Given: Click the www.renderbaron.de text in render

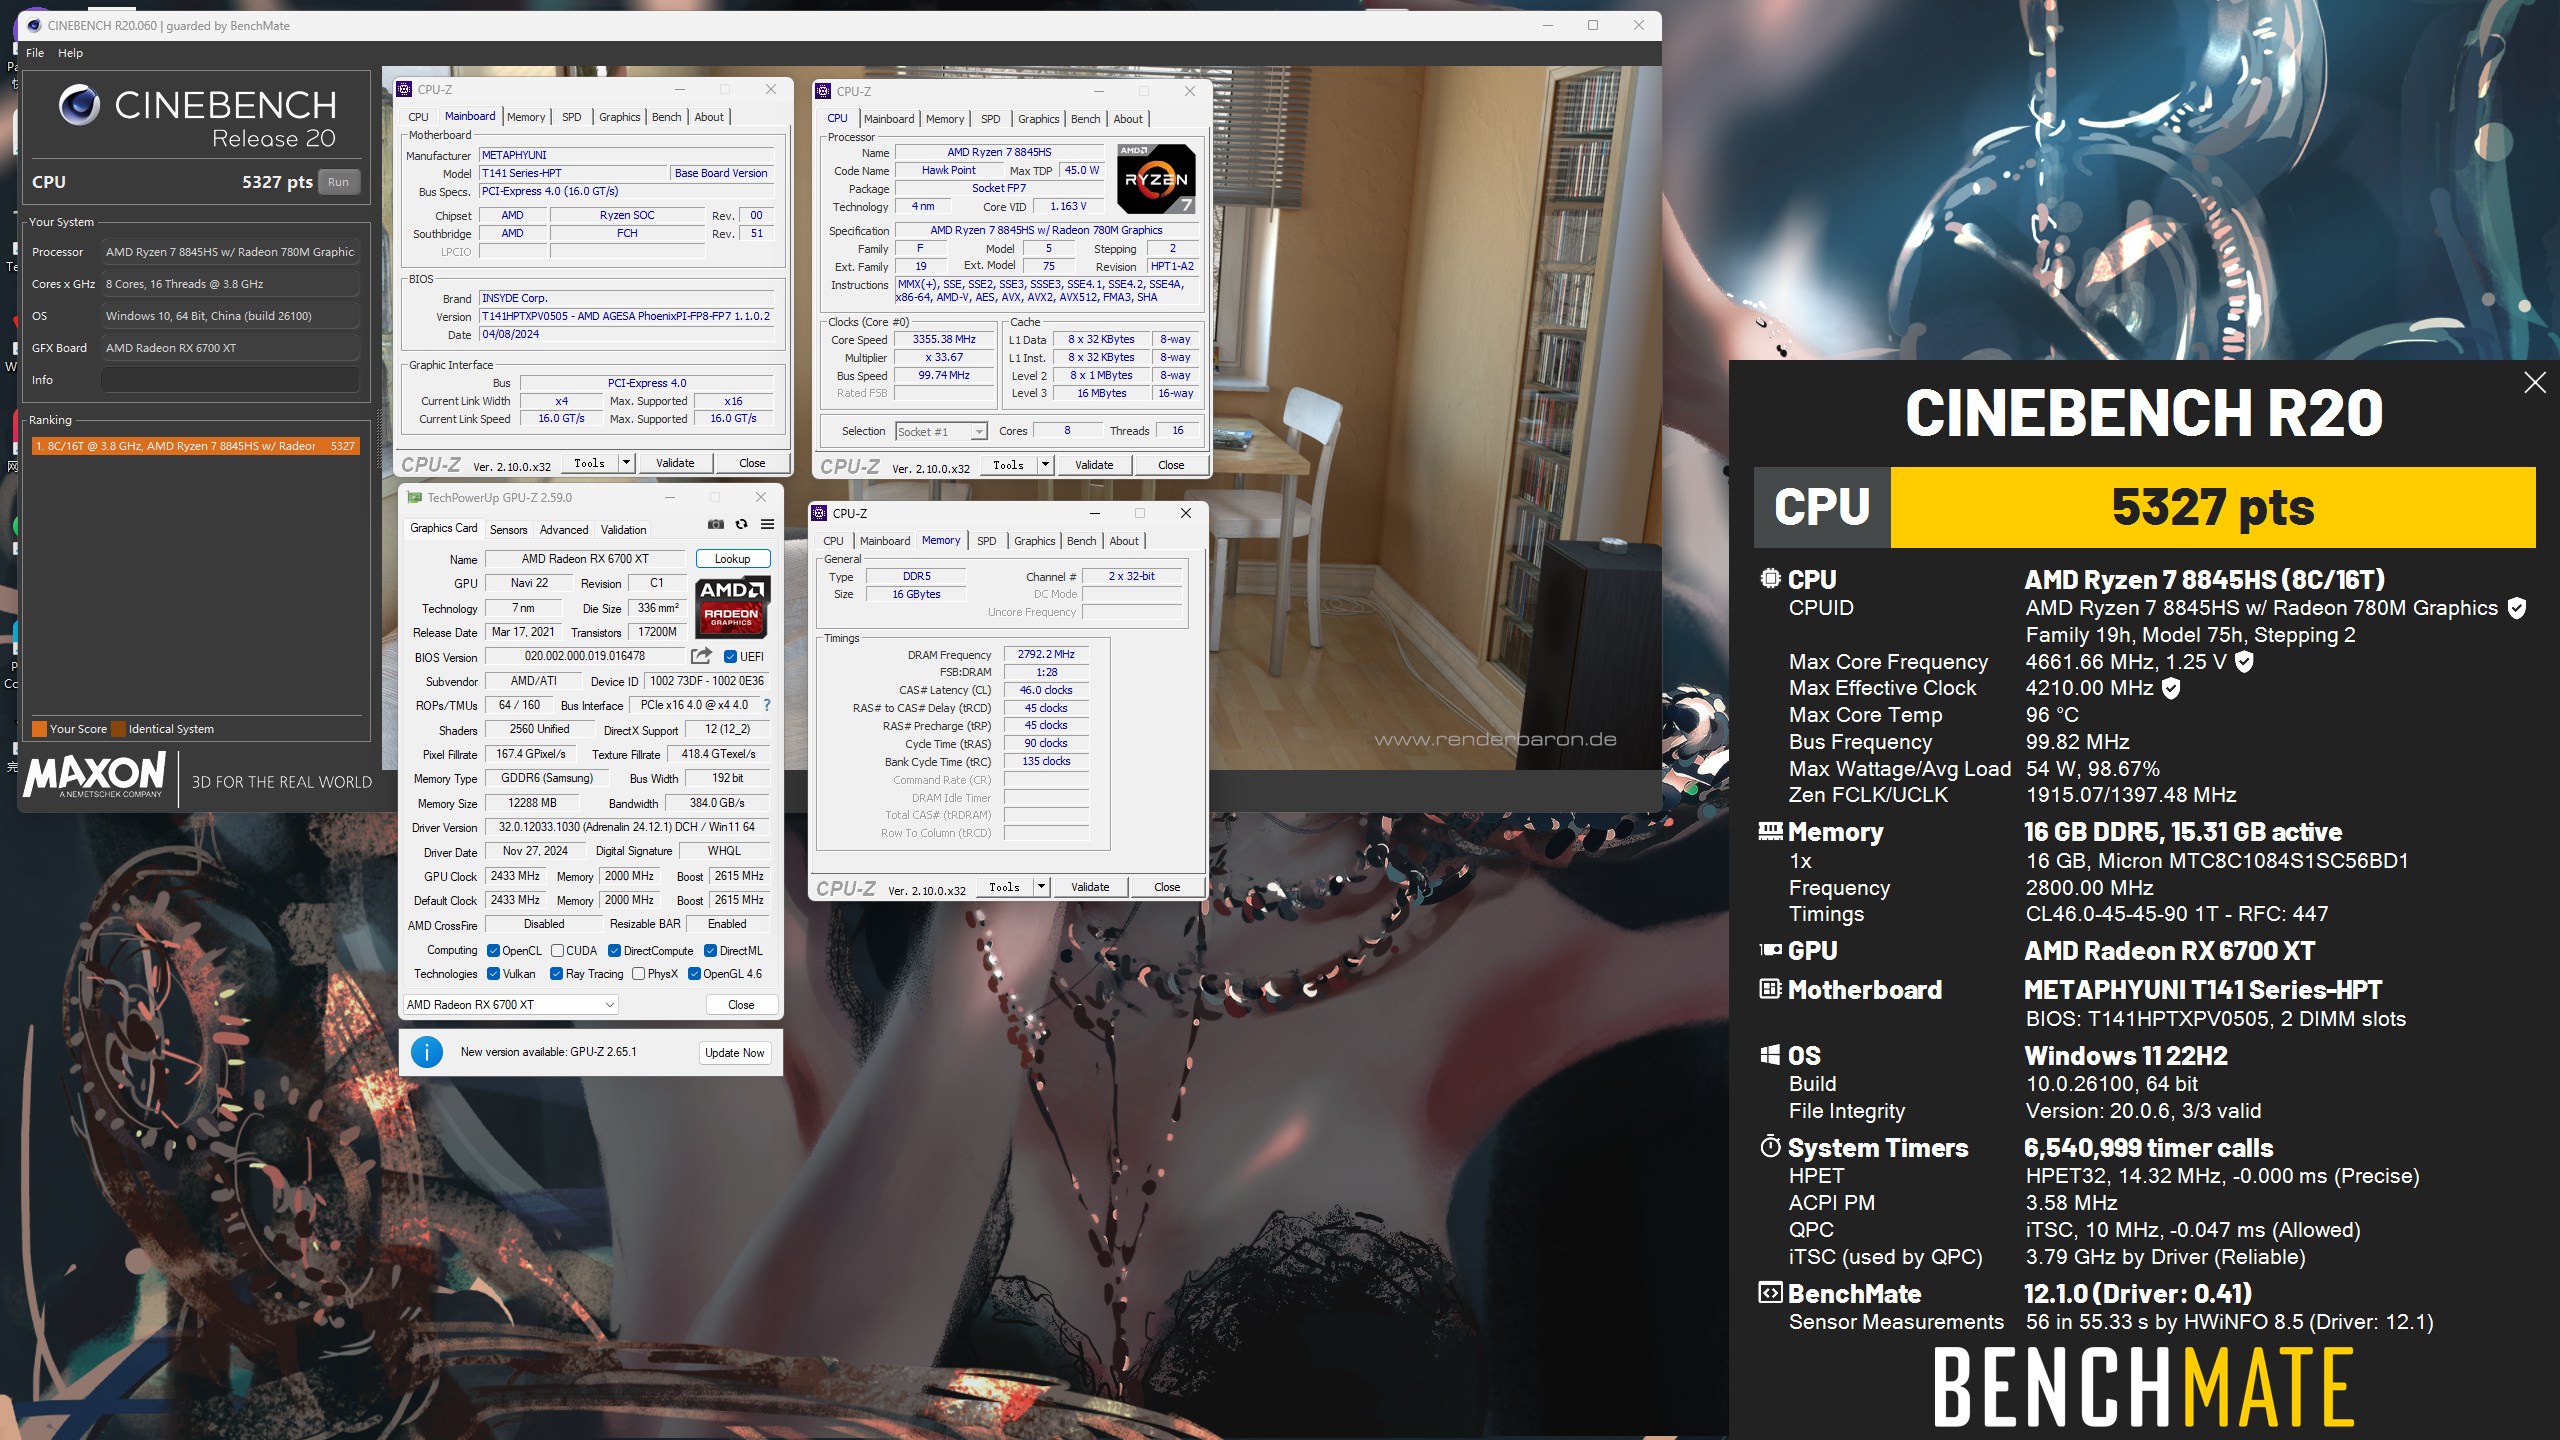Looking at the screenshot, I should tap(1495, 740).
